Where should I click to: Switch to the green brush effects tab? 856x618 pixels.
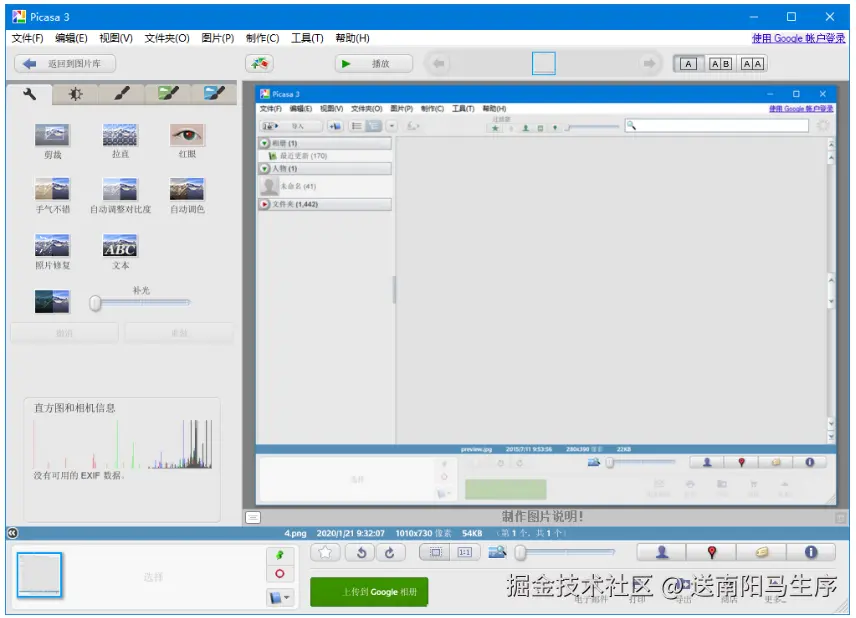[168, 94]
